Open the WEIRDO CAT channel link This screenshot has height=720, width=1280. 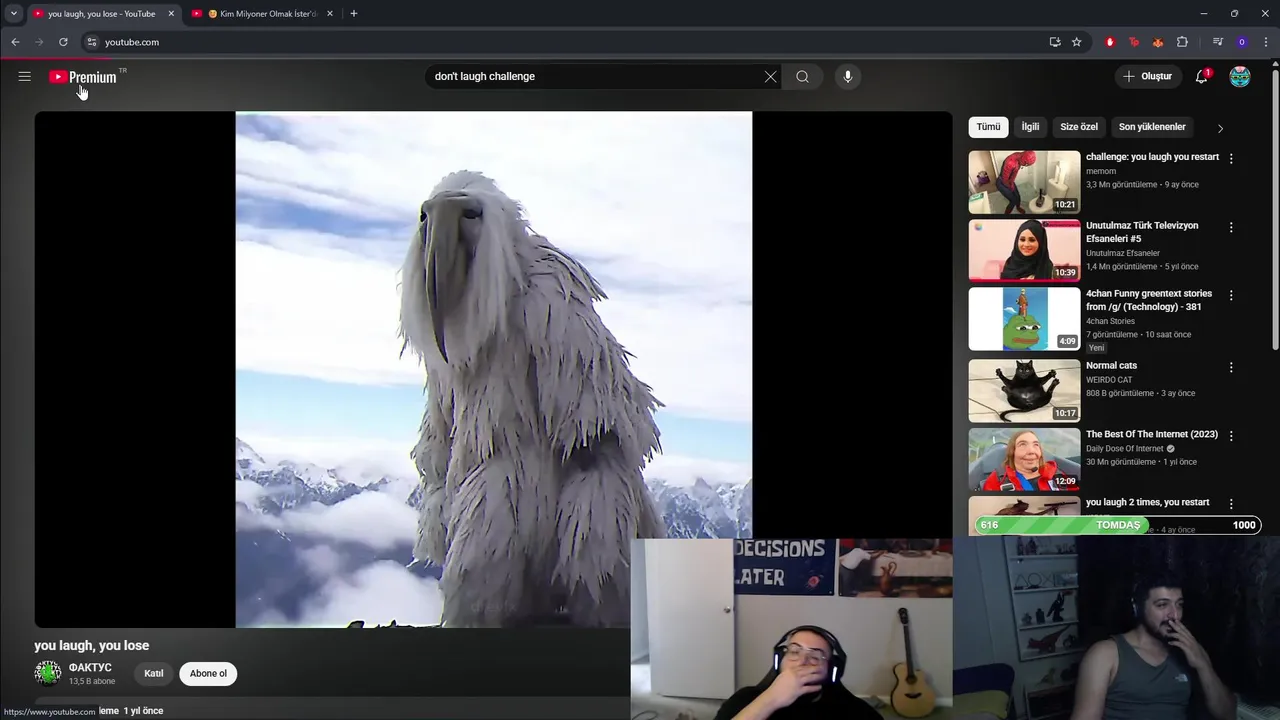[1109, 380]
